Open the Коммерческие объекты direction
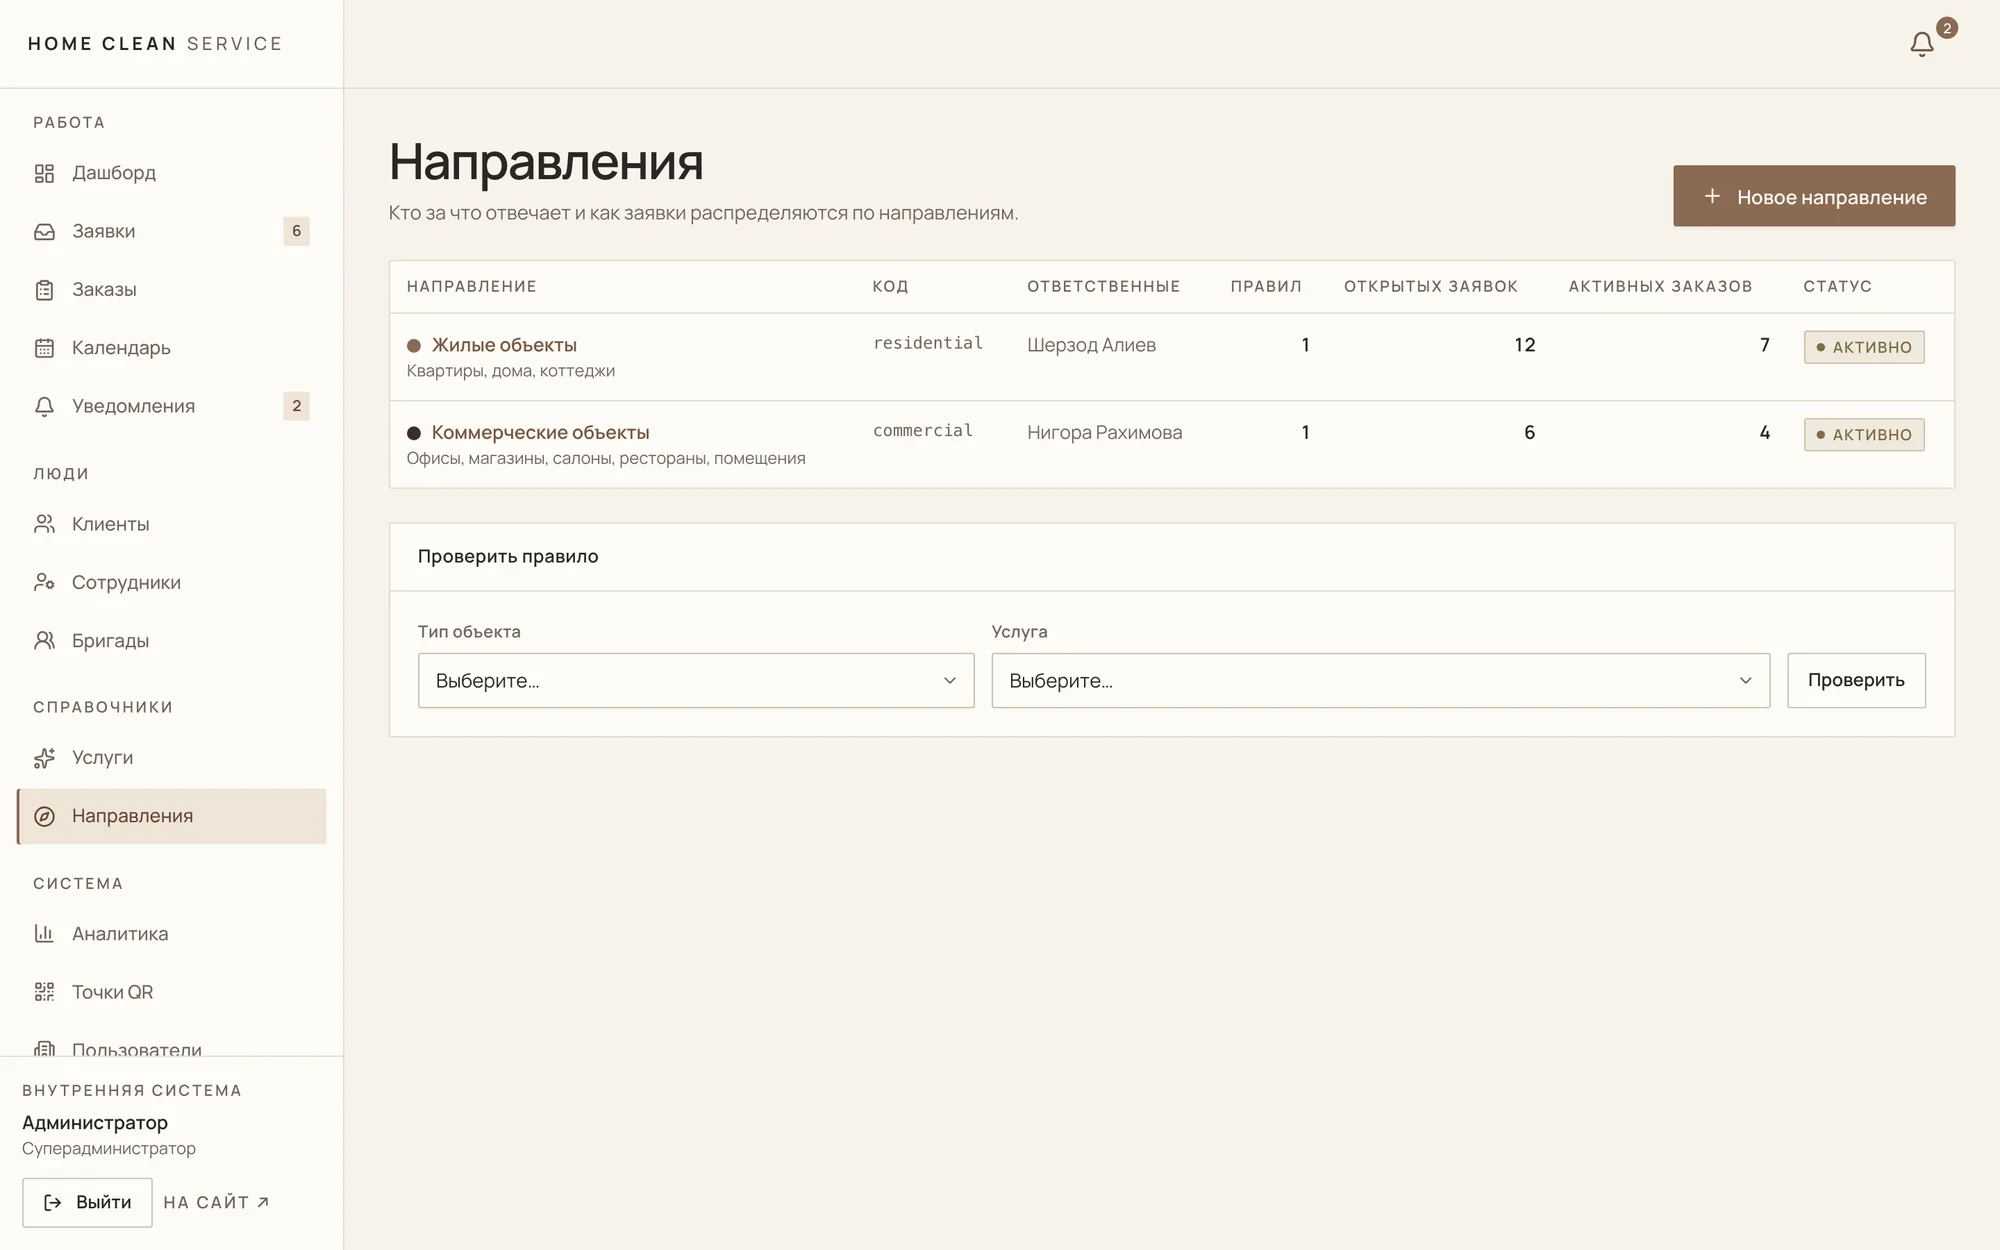Image resolution: width=2000 pixels, height=1250 pixels. click(540, 433)
